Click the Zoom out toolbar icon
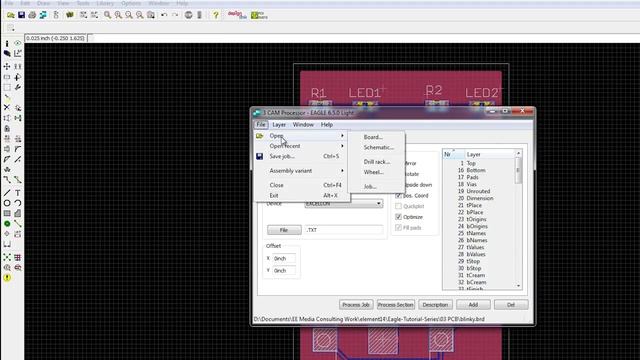The image size is (640, 360). (x=129, y=15)
